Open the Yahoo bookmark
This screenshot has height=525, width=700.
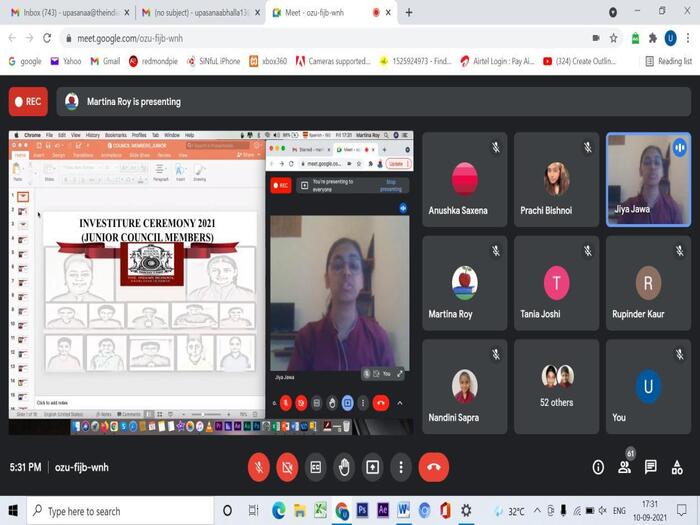[x=66, y=61]
